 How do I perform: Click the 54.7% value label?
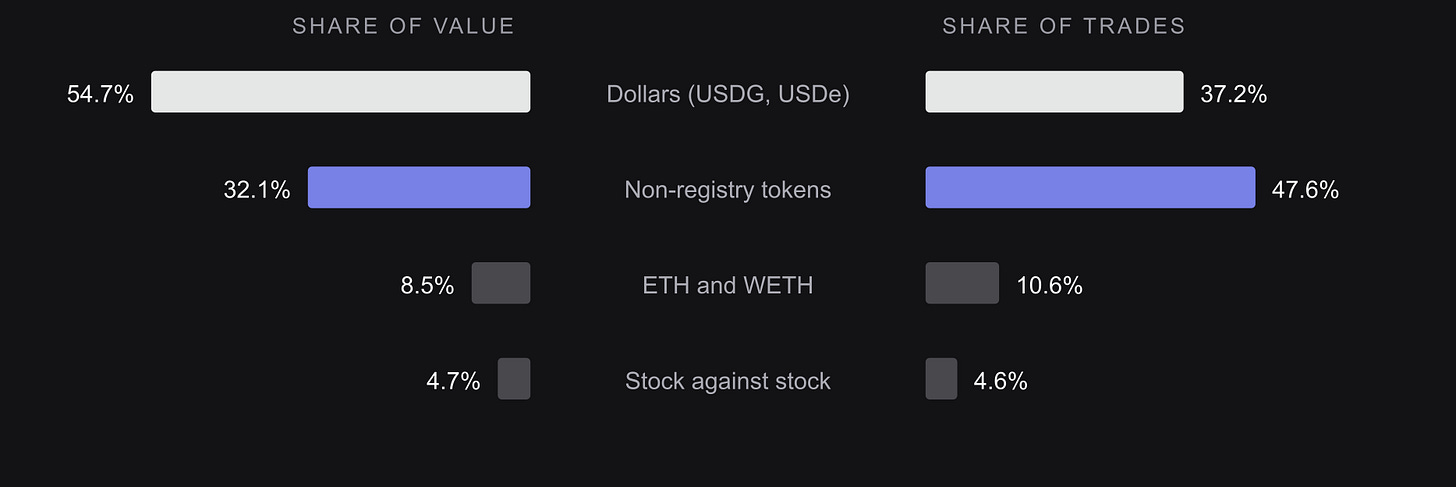coord(100,95)
